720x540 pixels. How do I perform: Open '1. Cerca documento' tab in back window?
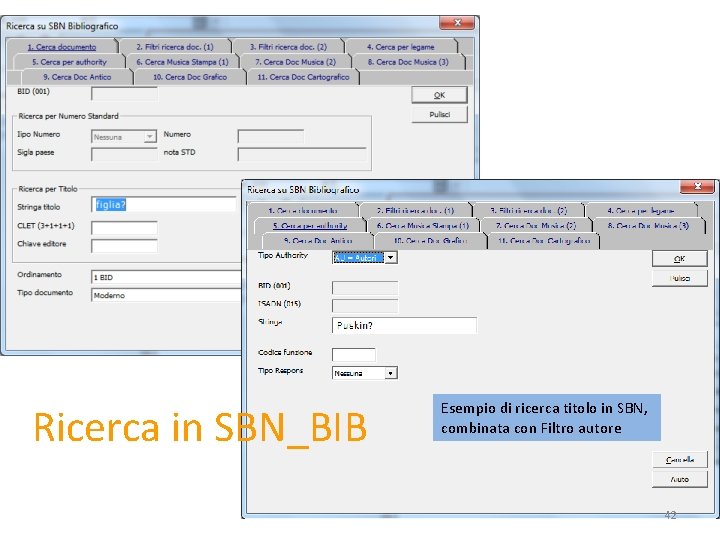(x=62, y=47)
